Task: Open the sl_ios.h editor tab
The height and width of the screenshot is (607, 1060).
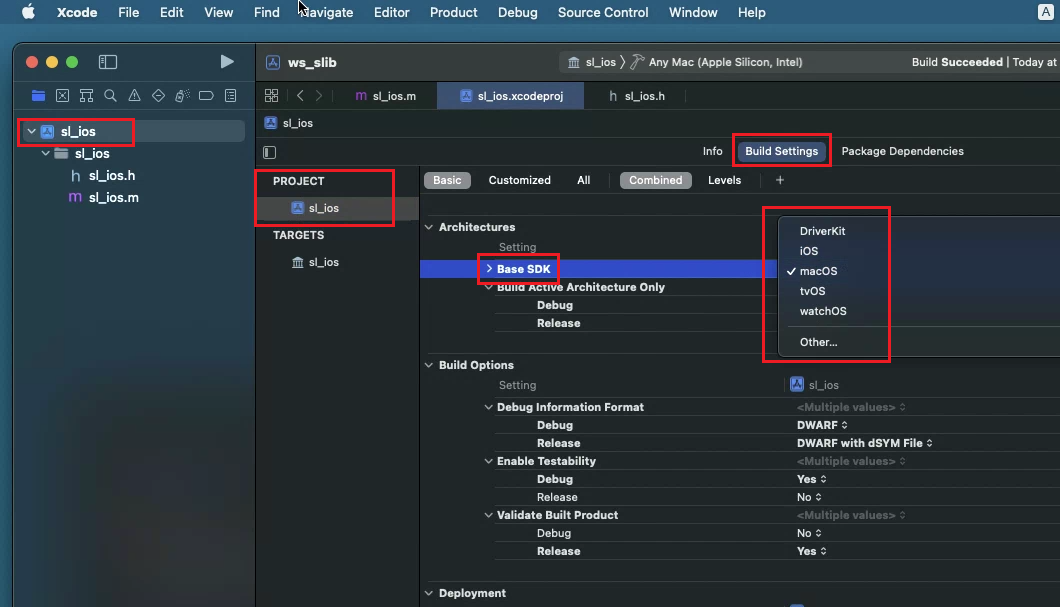Action: coord(636,95)
